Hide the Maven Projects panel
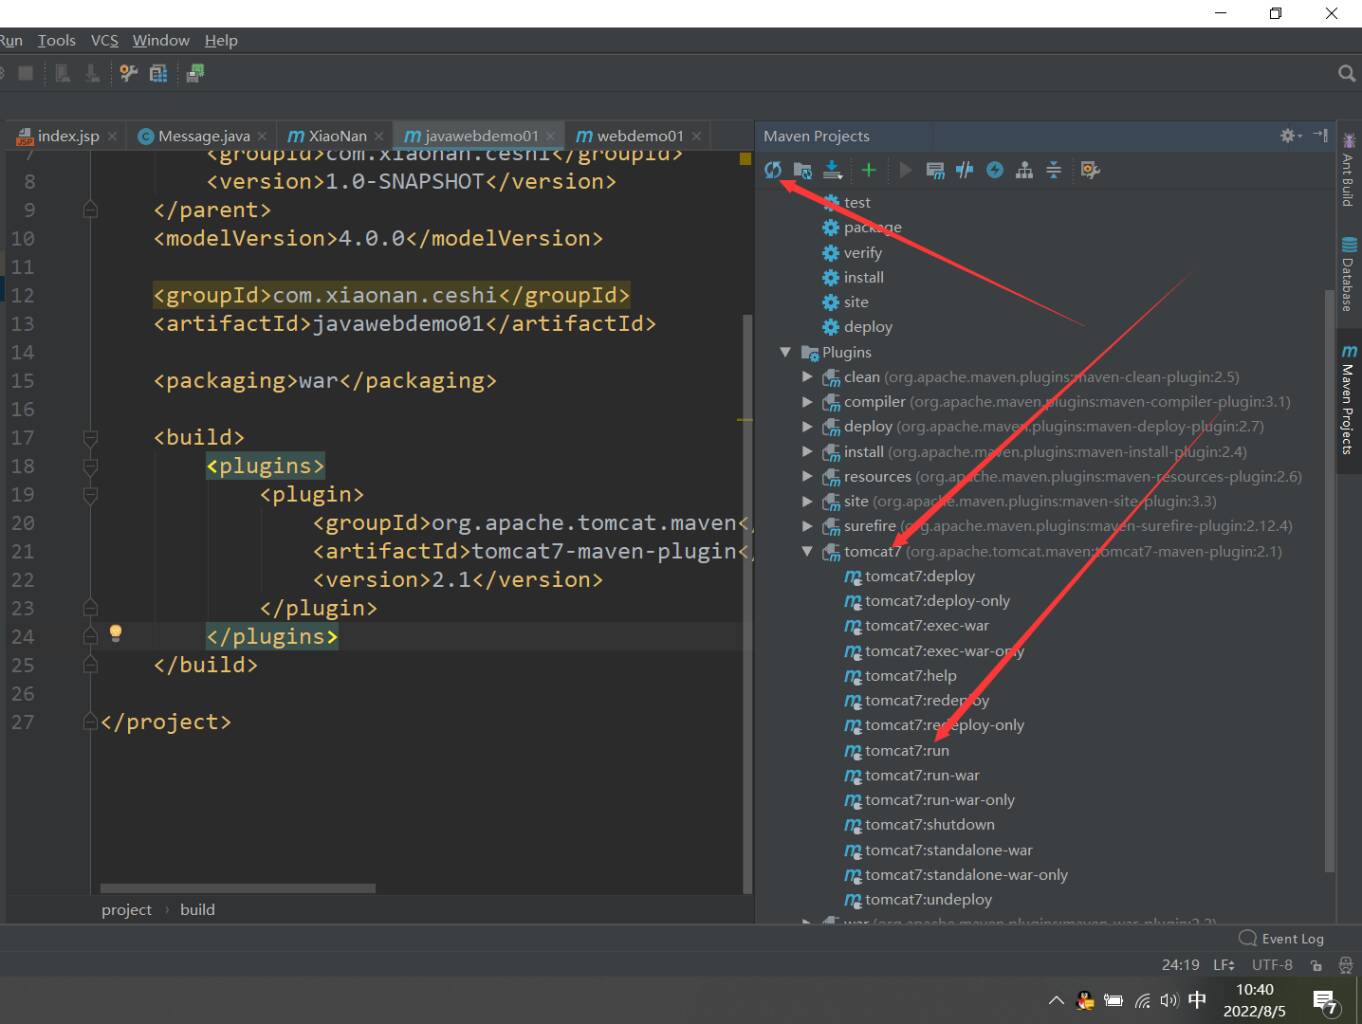 pyautogui.click(x=1321, y=135)
